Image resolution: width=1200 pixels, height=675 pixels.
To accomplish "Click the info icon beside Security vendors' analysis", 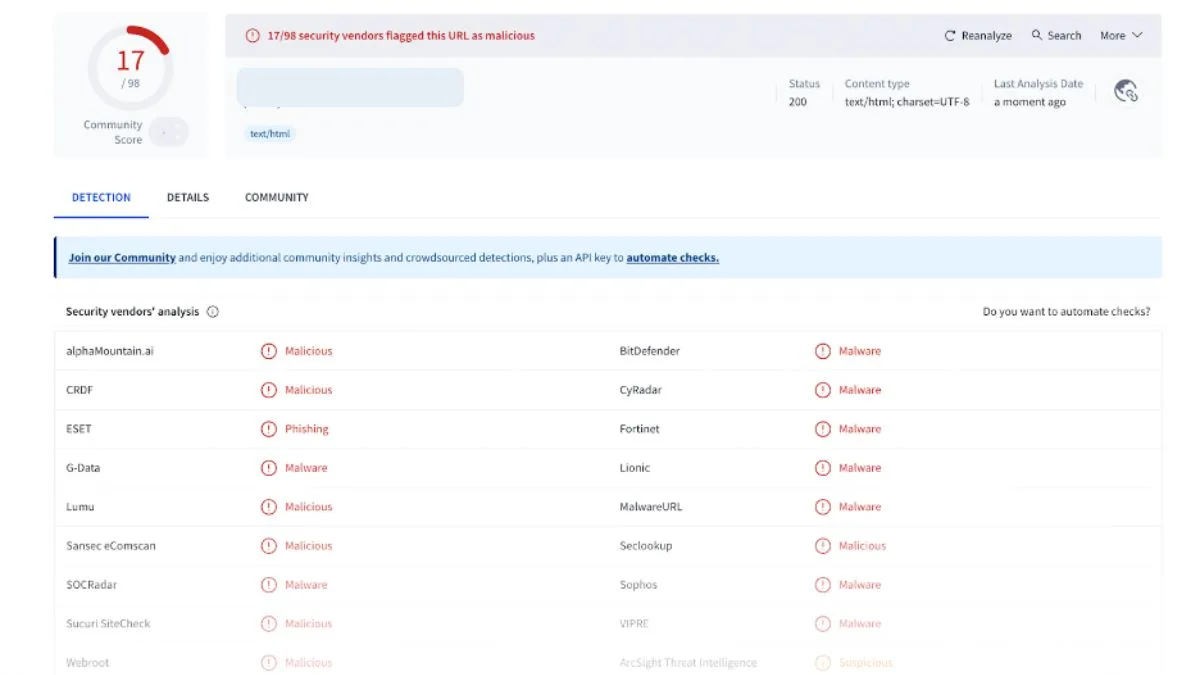I will tap(213, 312).
